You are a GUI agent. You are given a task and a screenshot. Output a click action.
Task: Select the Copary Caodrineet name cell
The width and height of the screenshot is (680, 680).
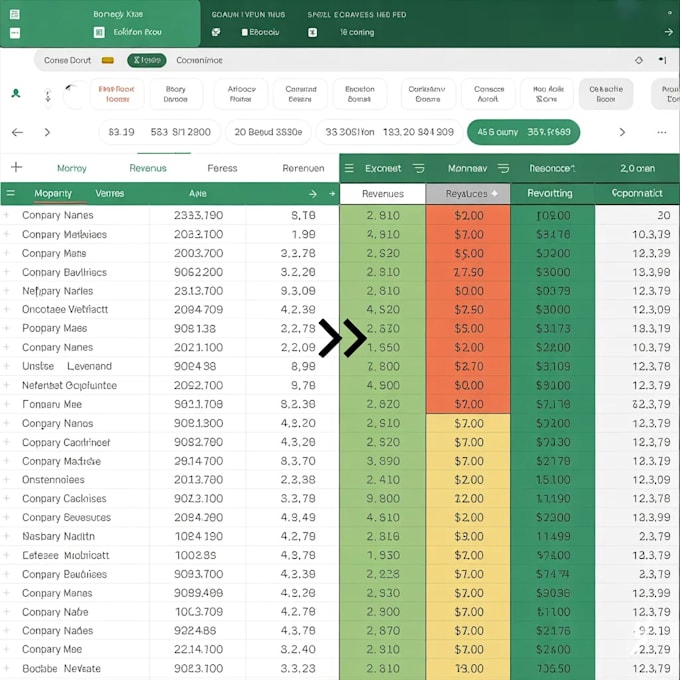pyautogui.click(x=66, y=442)
